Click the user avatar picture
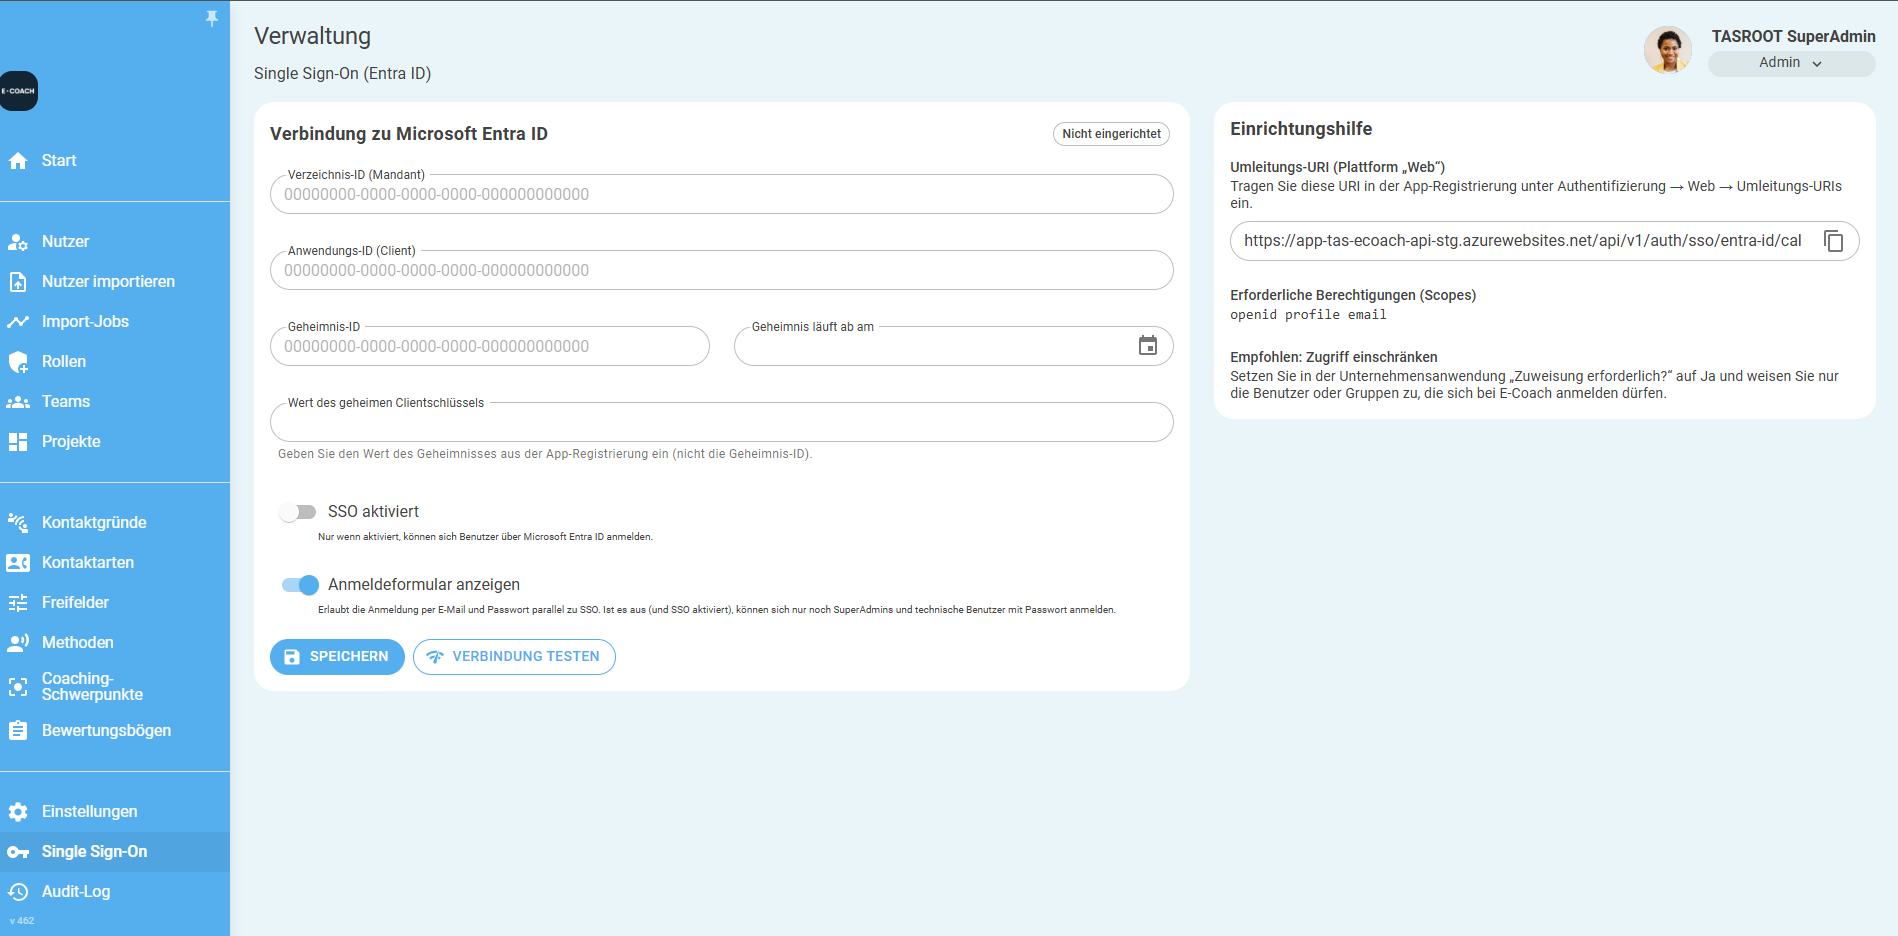Image resolution: width=1898 pixels, height=936 pixels. (x=1668, y=49)
